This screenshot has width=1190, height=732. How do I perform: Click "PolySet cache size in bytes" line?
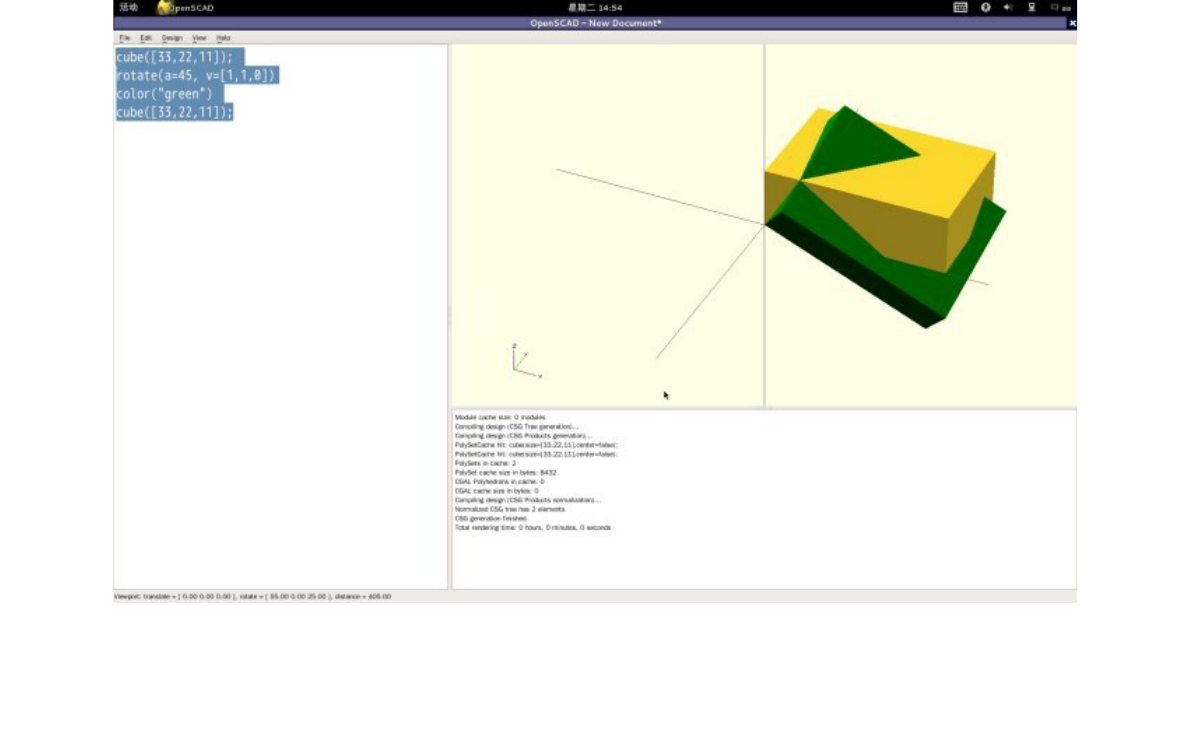505,473
